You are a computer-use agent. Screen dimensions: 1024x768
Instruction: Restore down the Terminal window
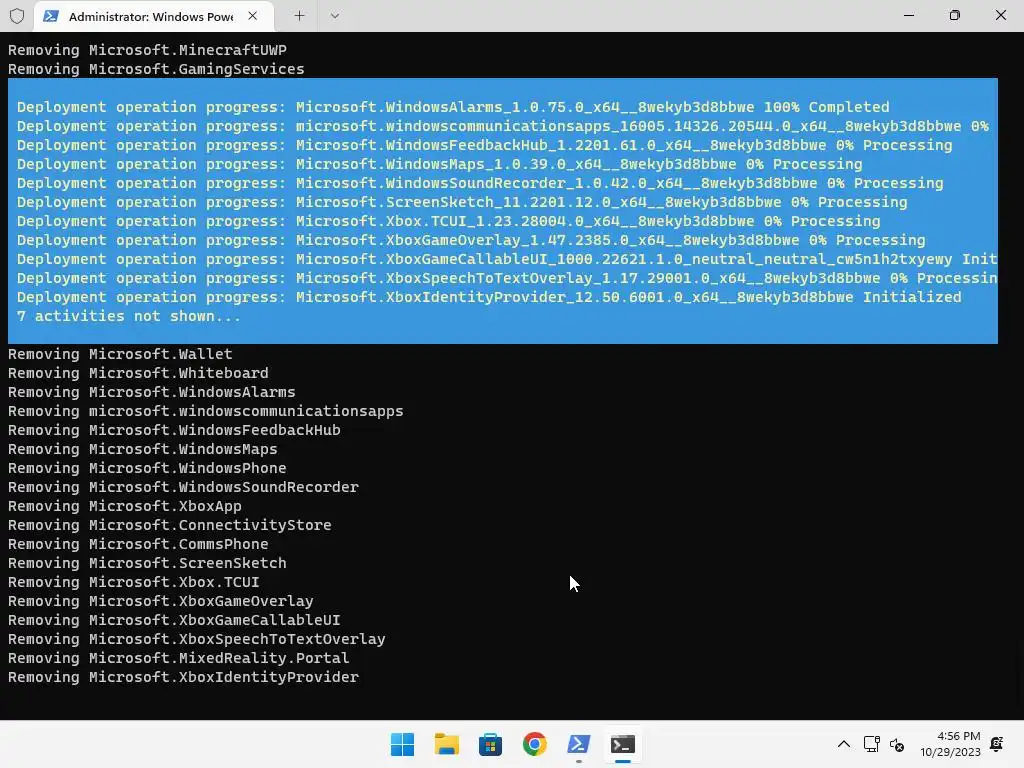coord(955,16)
